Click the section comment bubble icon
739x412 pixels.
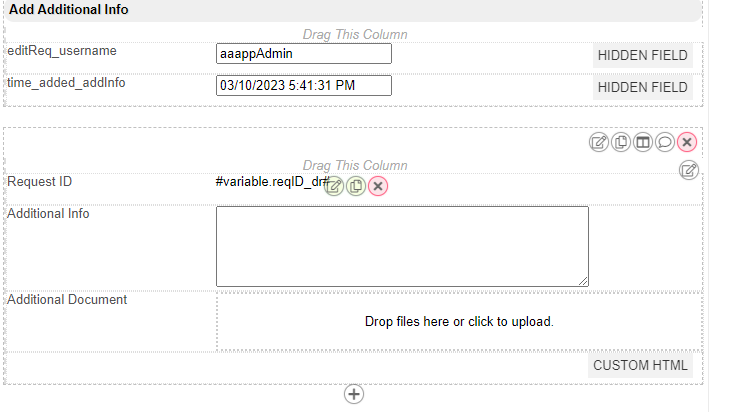(x=665, y=142)
